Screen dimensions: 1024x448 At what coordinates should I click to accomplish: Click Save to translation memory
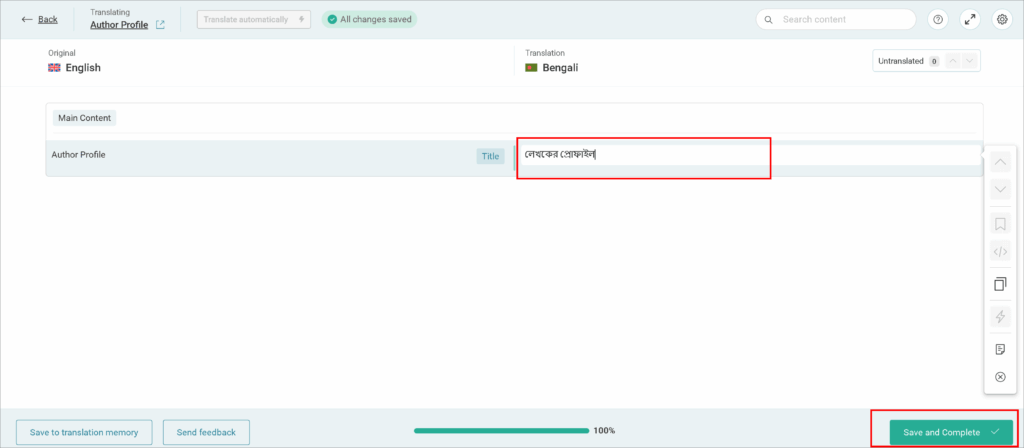click(x=84, y=432)
